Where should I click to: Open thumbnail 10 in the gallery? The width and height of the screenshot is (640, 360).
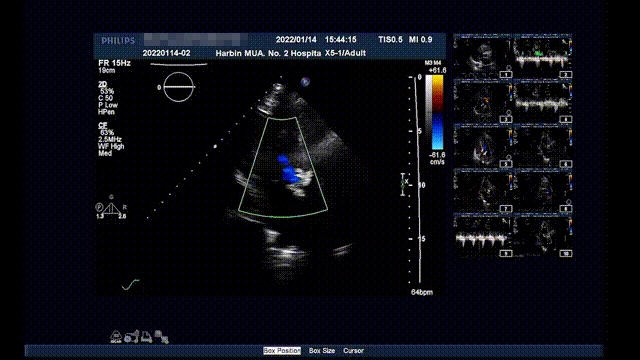[x=543, y=236]
